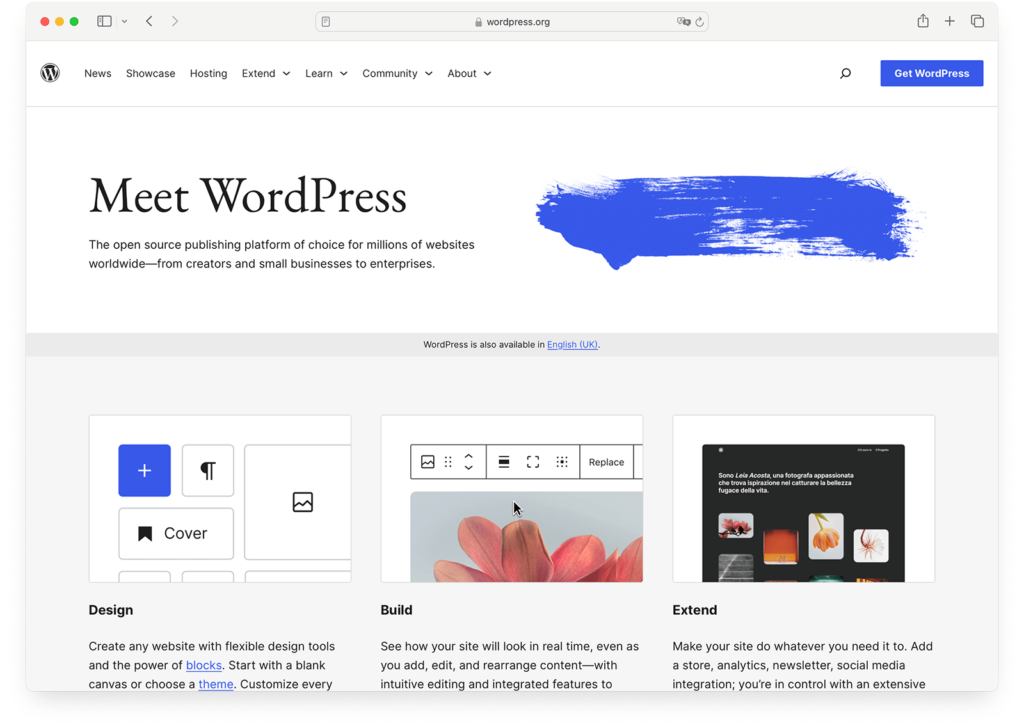The image size is (1024, 728).
Task: Click the translate icon in address bar
Action: pyautogui.click(x=683, y=22)
